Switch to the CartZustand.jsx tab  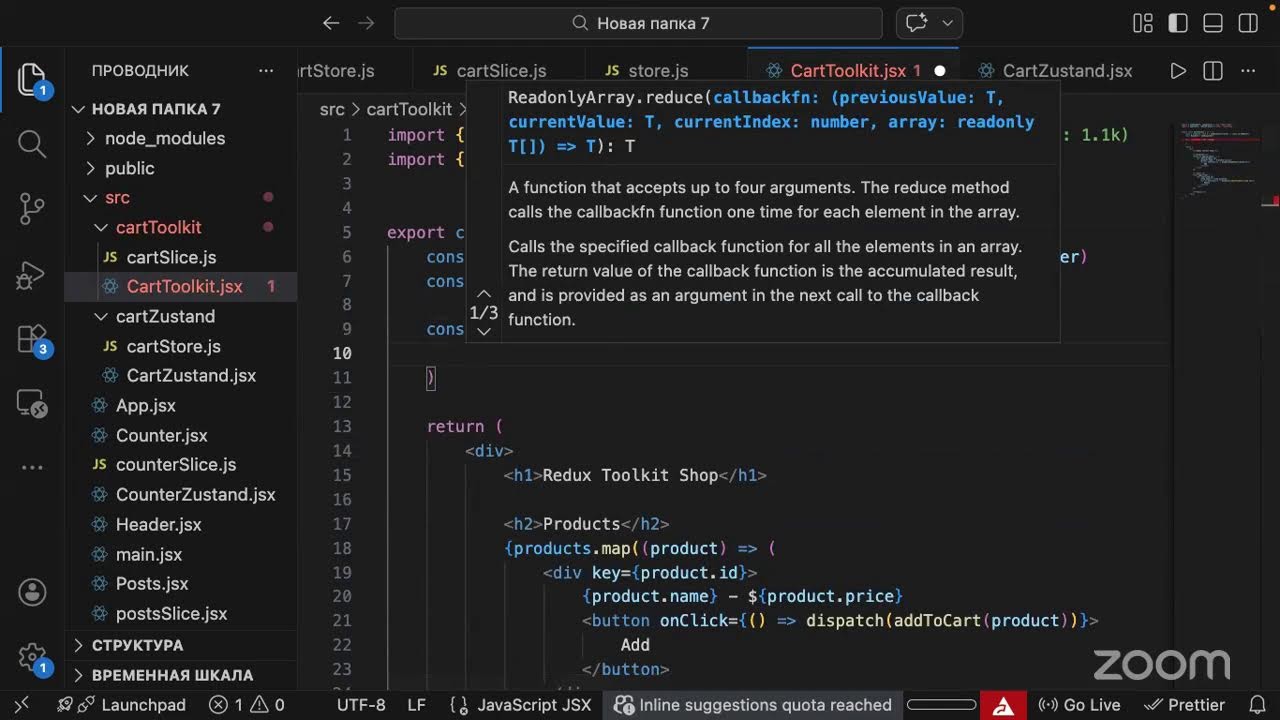pos(1055,71)
